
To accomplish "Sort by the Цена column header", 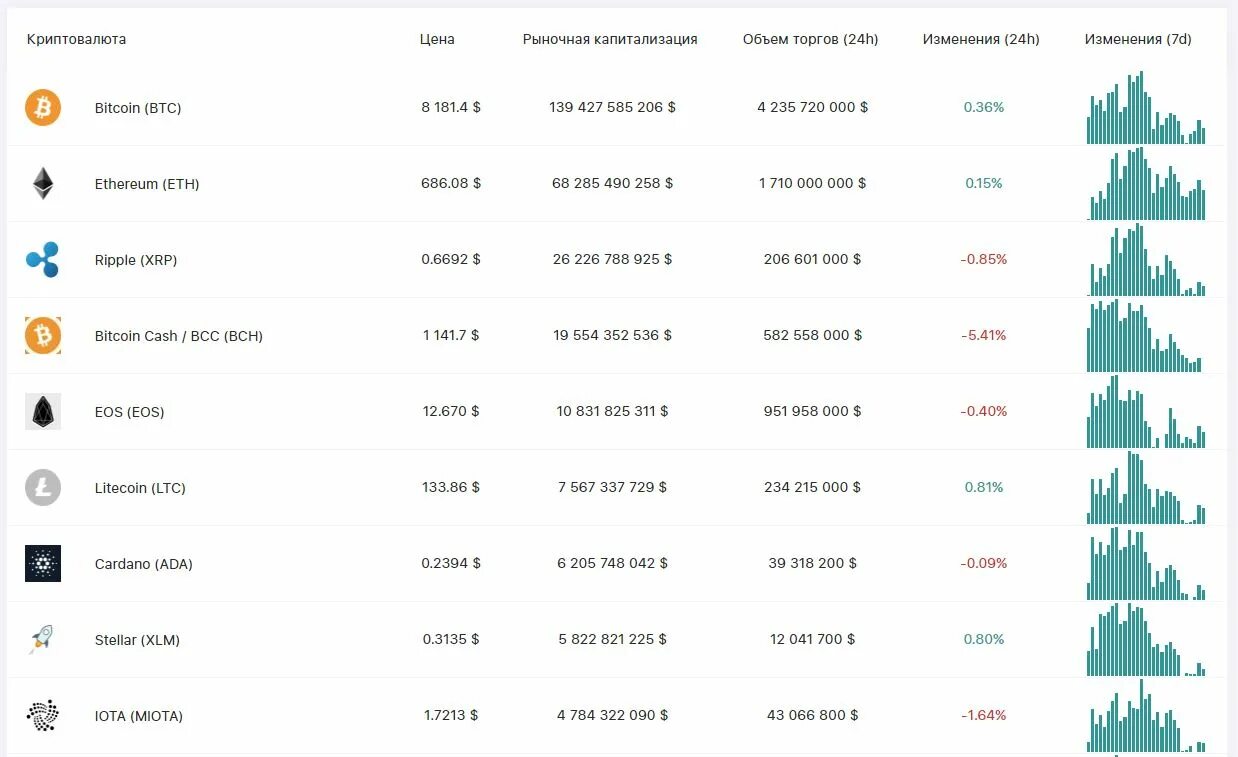I will pyautogui.click(x=437, y=40).
